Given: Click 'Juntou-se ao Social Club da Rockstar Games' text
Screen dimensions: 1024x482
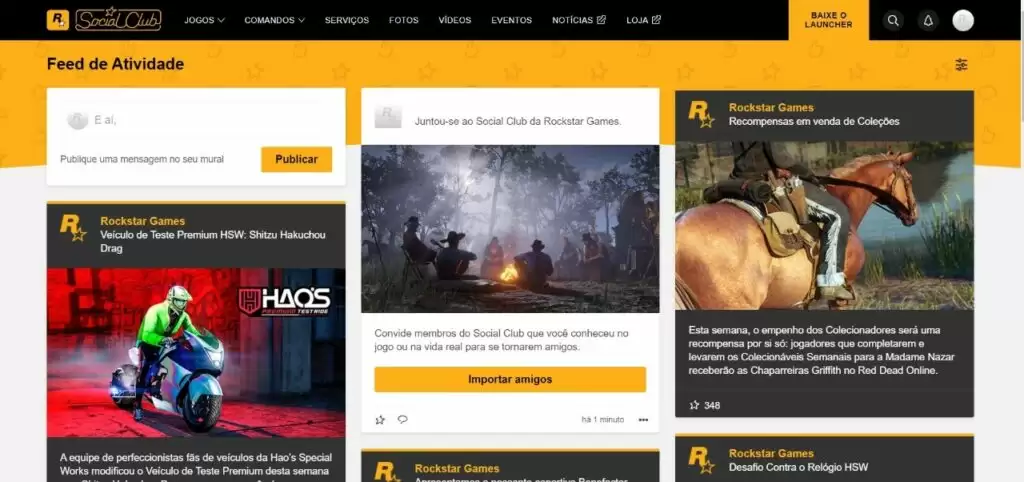Looking at the screenshot, I should [518, 121].
